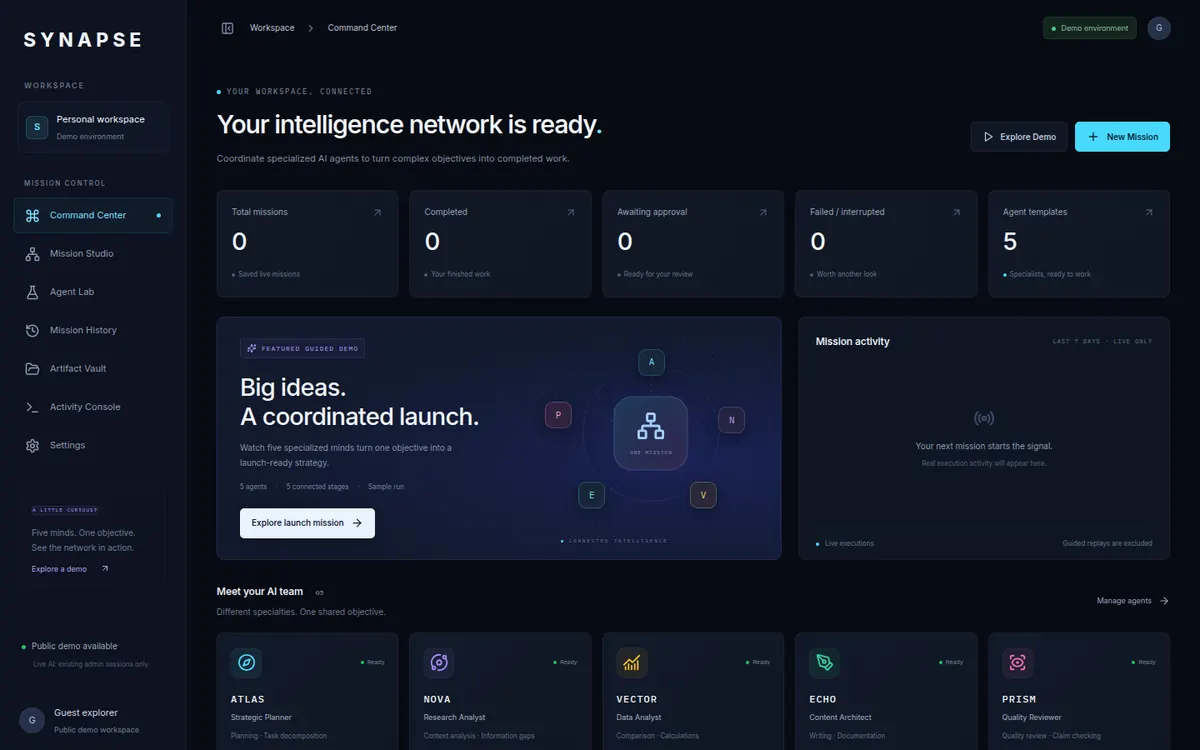
Task: Click the ECHO pen icon
Action: click(x=825, y=662)
